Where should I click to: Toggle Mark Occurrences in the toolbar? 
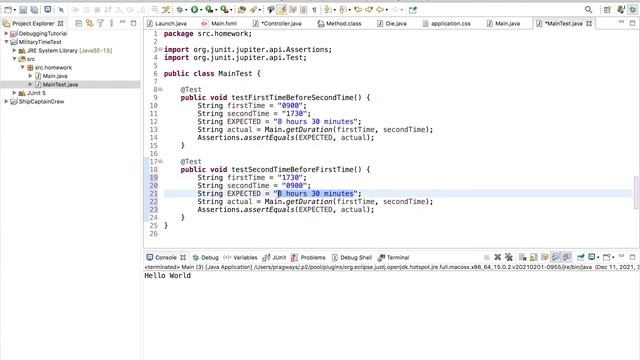282,10
